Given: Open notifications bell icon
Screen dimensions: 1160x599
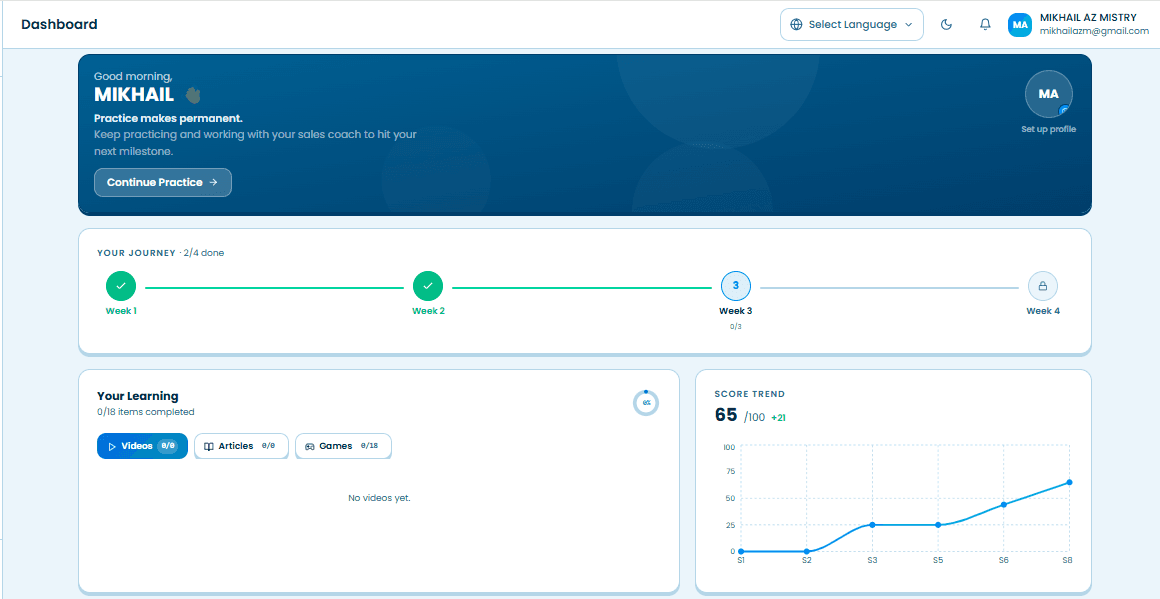Looking at the screenshot, I should click(x=985, y=24).
